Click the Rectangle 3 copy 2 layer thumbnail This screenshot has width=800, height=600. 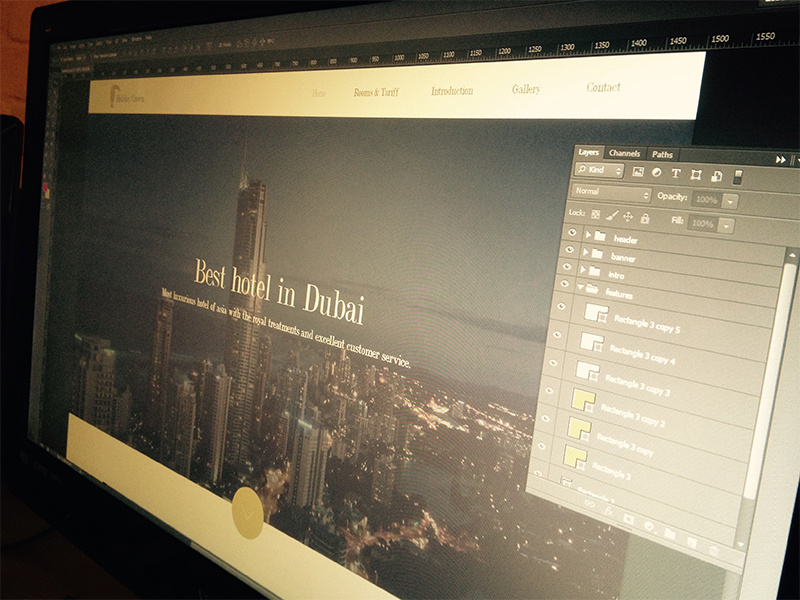[584, 401]
